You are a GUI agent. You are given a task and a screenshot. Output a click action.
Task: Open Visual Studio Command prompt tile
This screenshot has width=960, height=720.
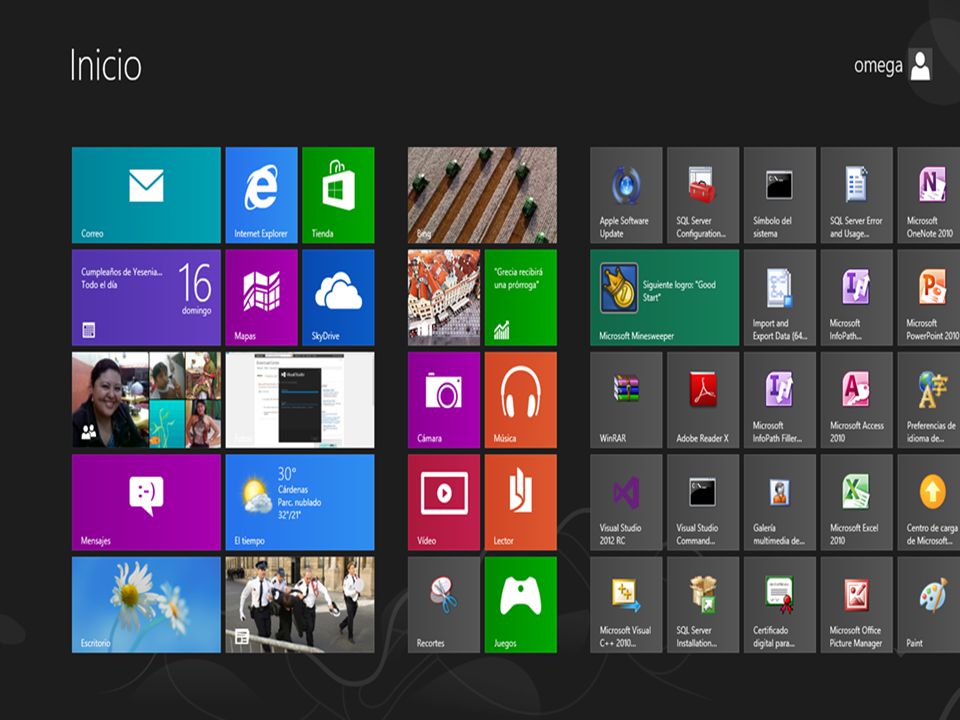pyautogui.click(x=703, y=502)
